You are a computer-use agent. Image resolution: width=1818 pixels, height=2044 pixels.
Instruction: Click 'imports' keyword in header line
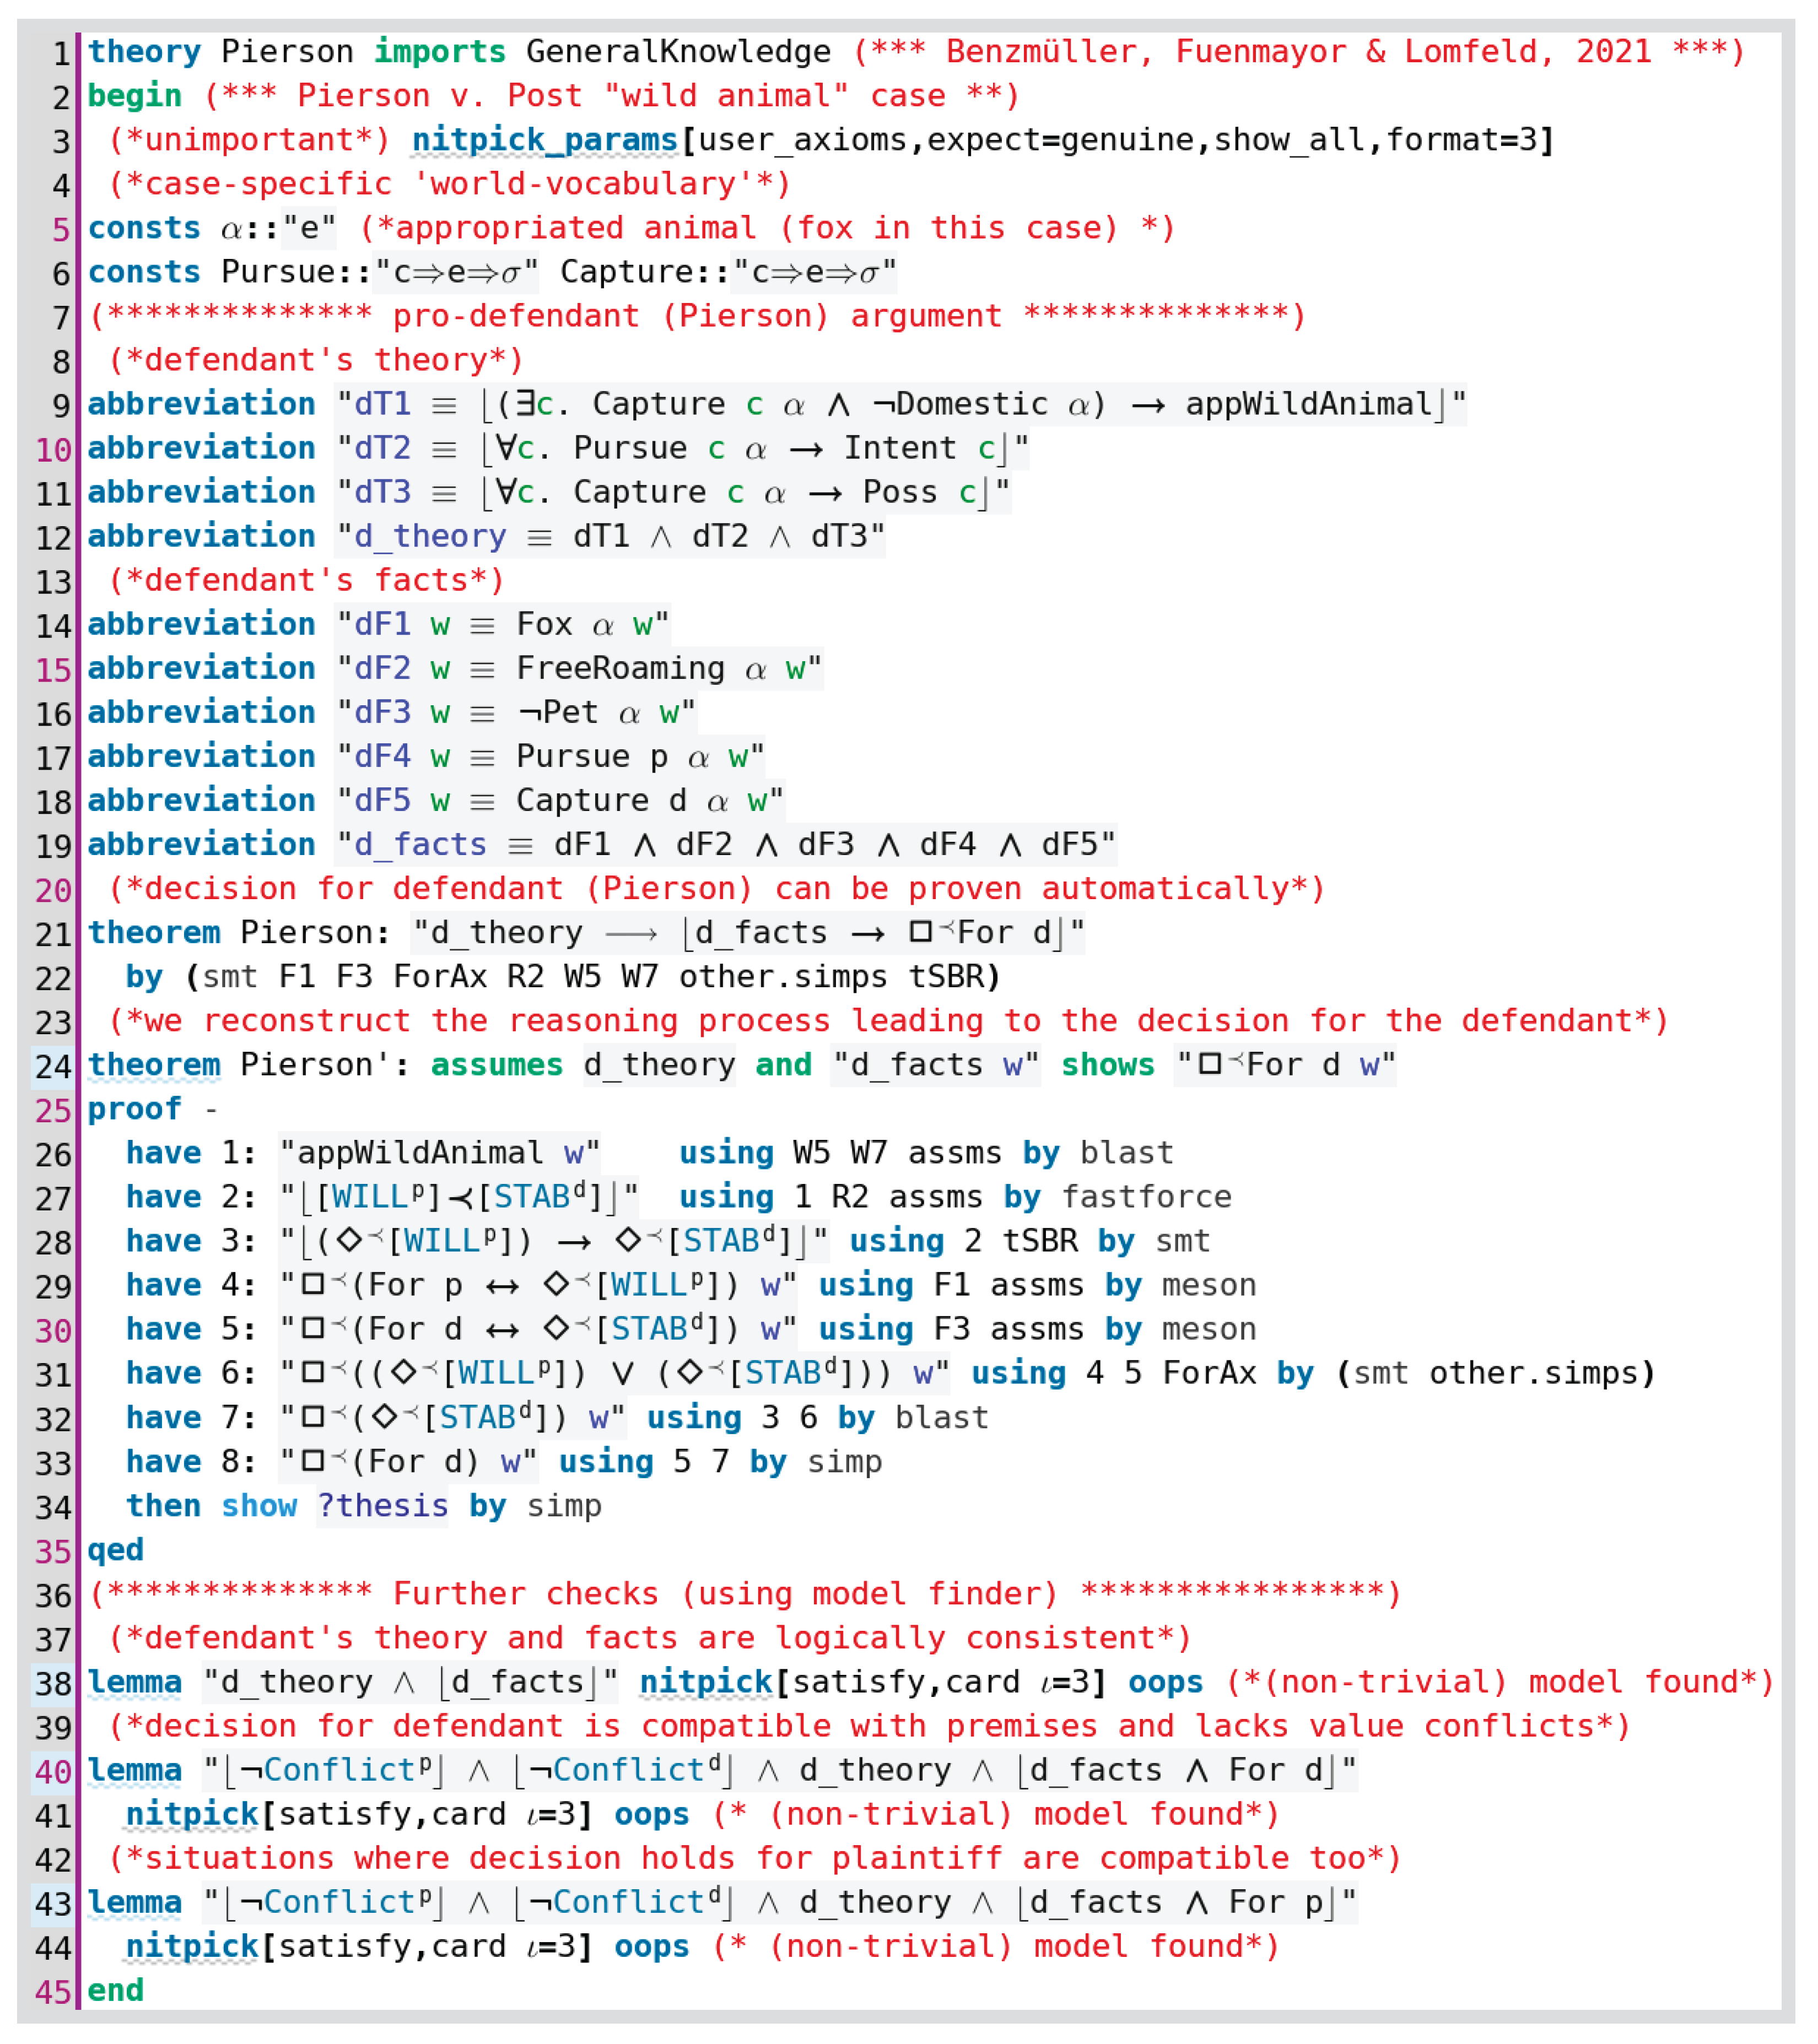pyautogui.click(x=439, y=52)
